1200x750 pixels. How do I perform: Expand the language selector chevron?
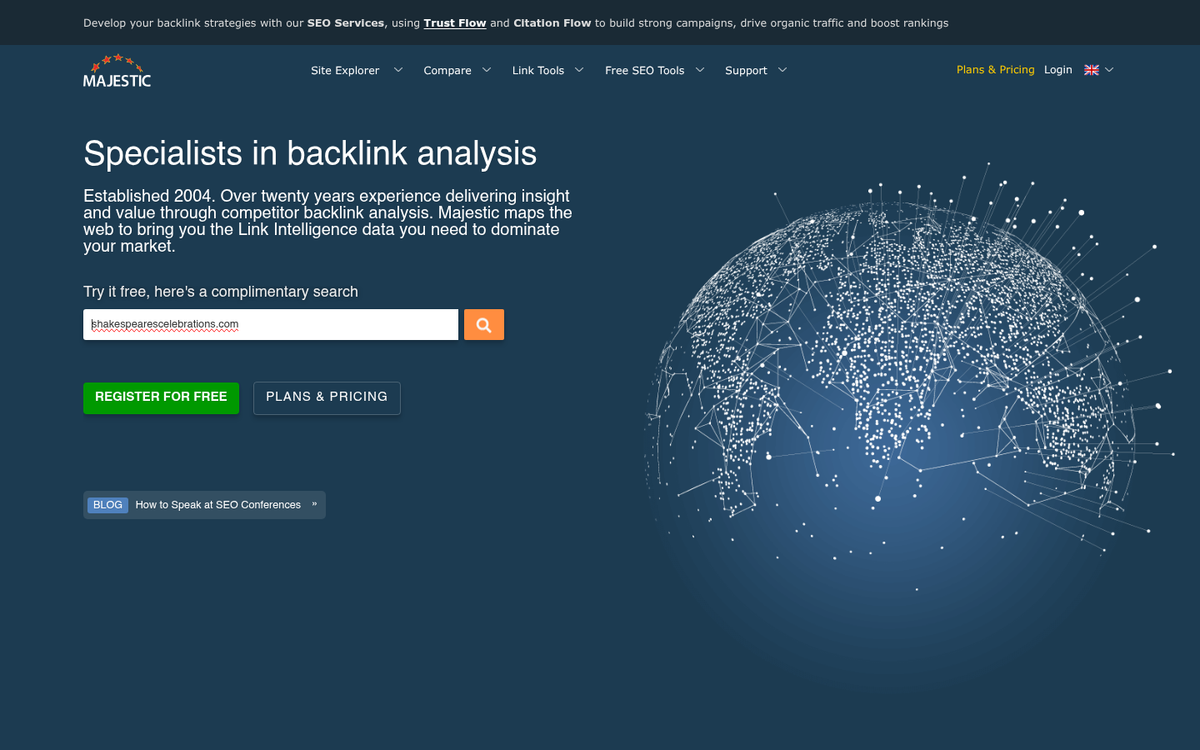pyautogui.click(x=1109, y=70)
